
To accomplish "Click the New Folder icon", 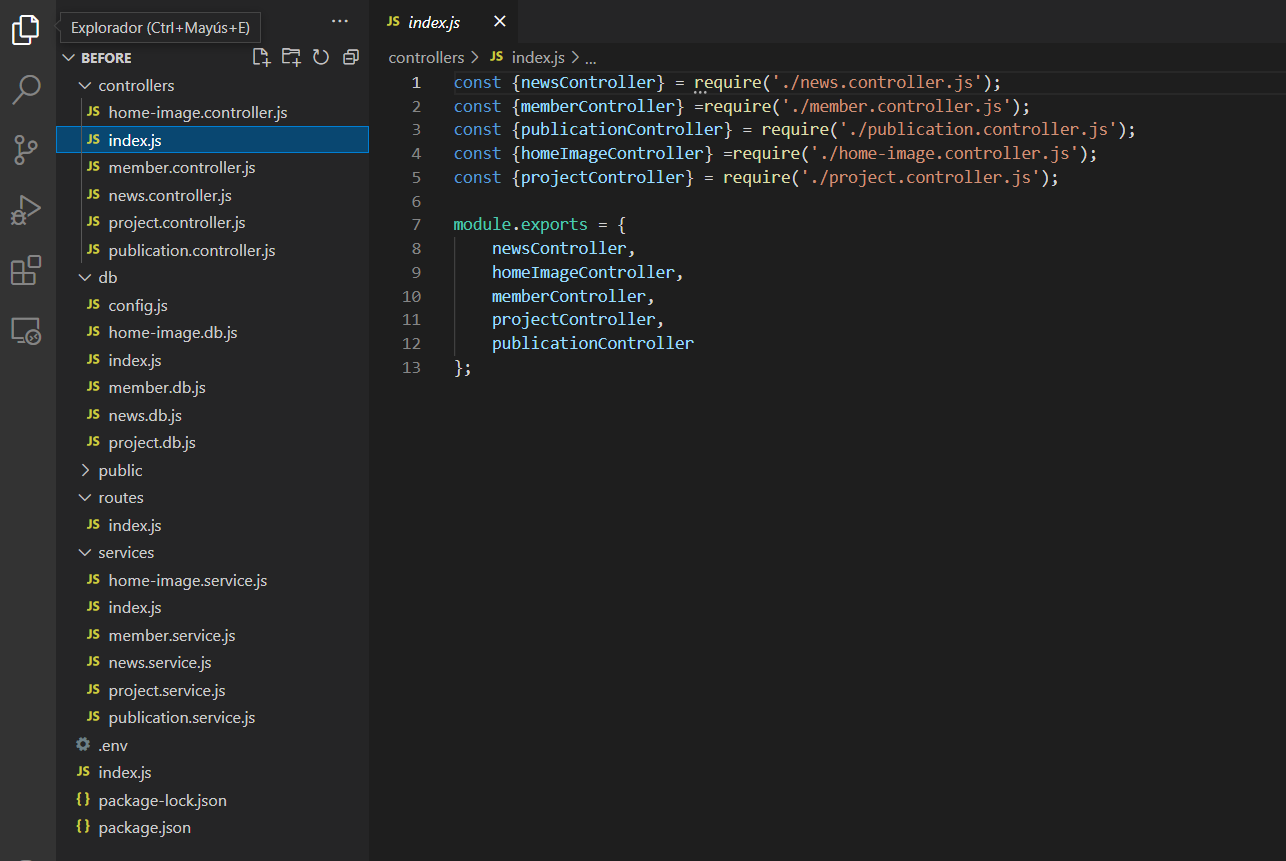I will coord(291,57).
